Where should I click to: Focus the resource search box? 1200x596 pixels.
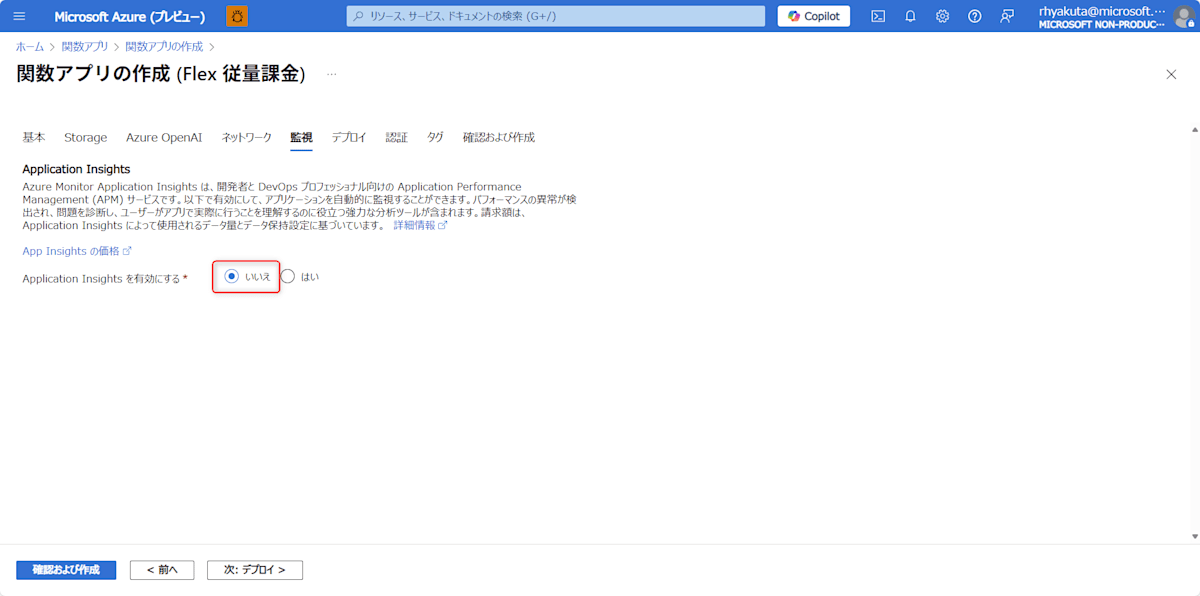pos(556,16)
